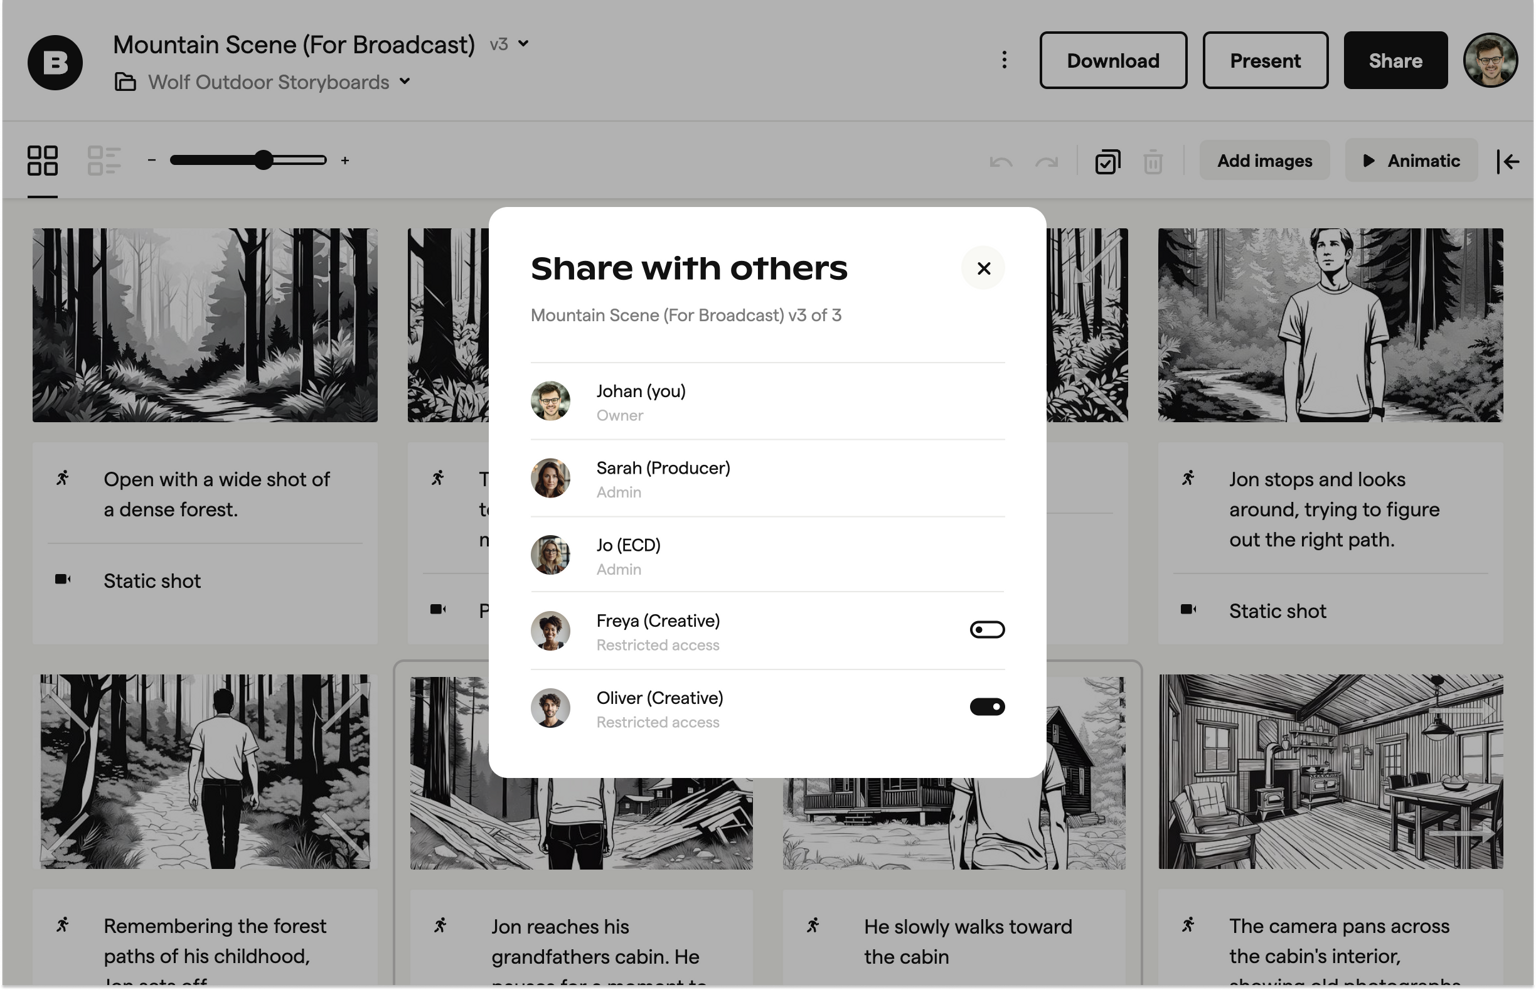
Task: Click the Add images button
Action: [x=1264, y=160]
